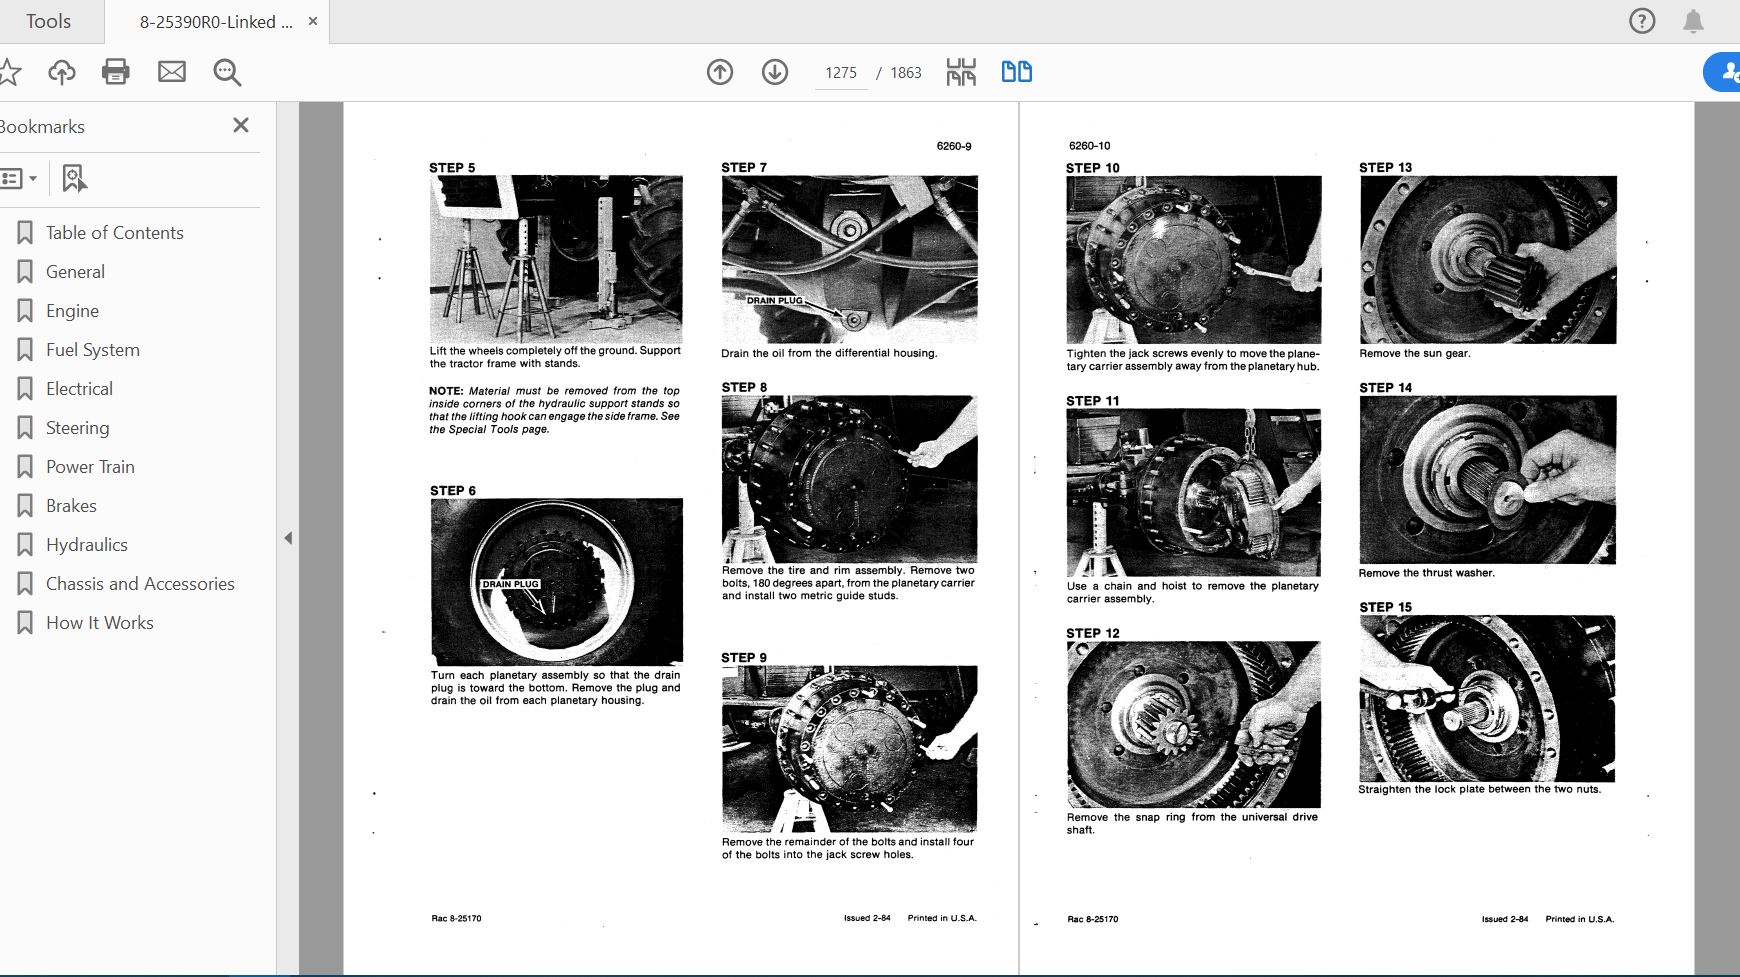
Task: Jump to the Engine bookmark
Action: tap(72, 311)
